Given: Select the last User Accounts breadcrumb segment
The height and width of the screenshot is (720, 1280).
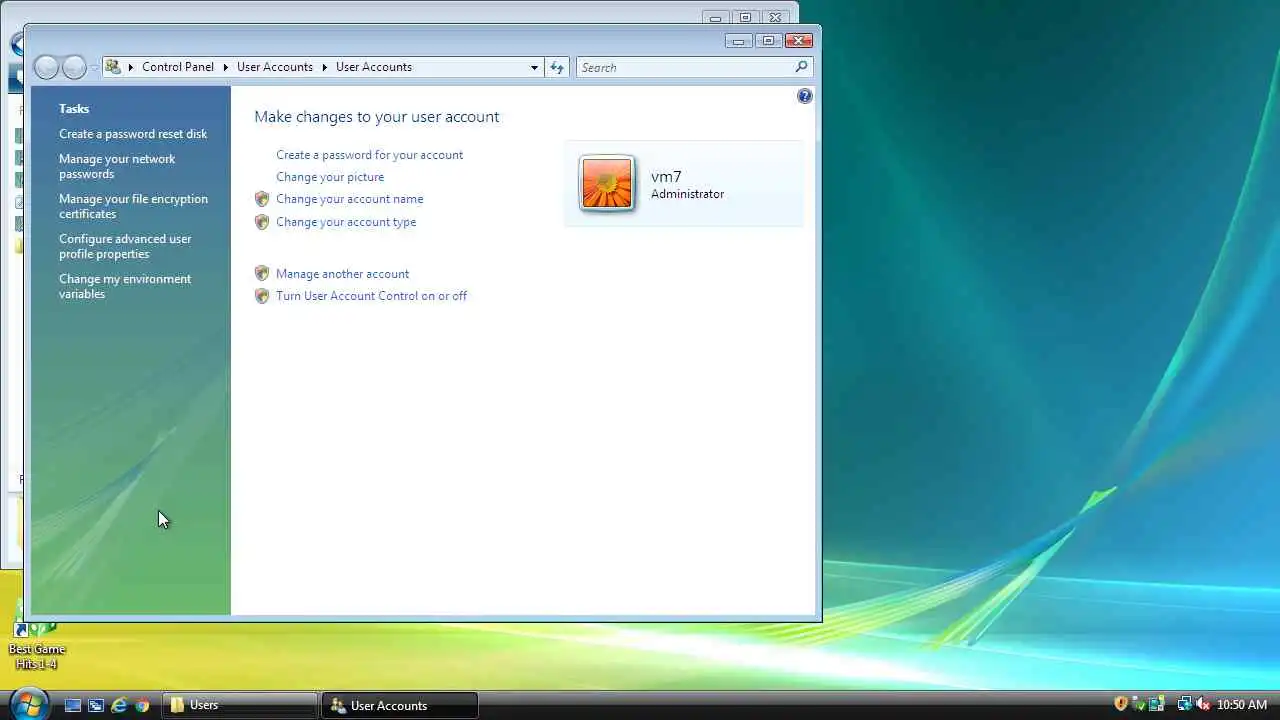Looking at the screenshot, I should pos(374,67).
